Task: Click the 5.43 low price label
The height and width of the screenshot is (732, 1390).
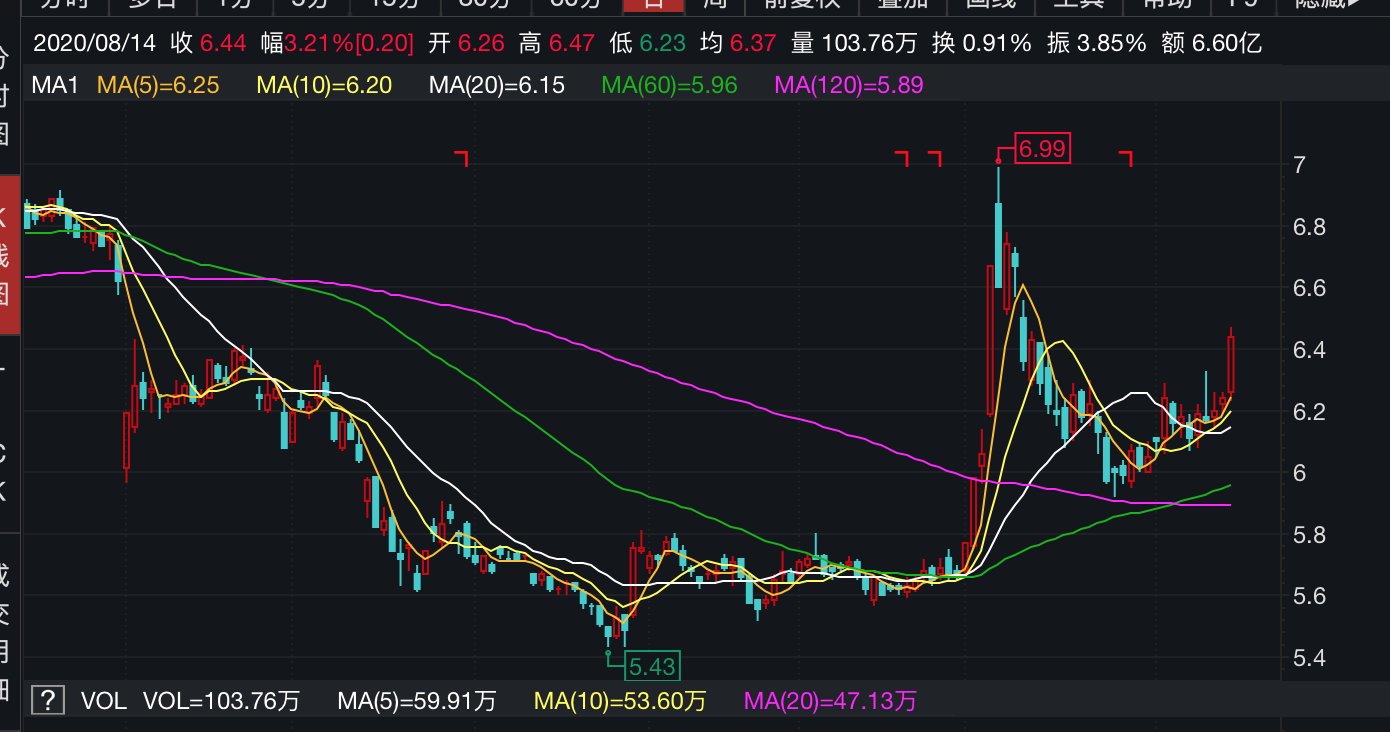Action: pyautogui.click(x=652, y=666)
